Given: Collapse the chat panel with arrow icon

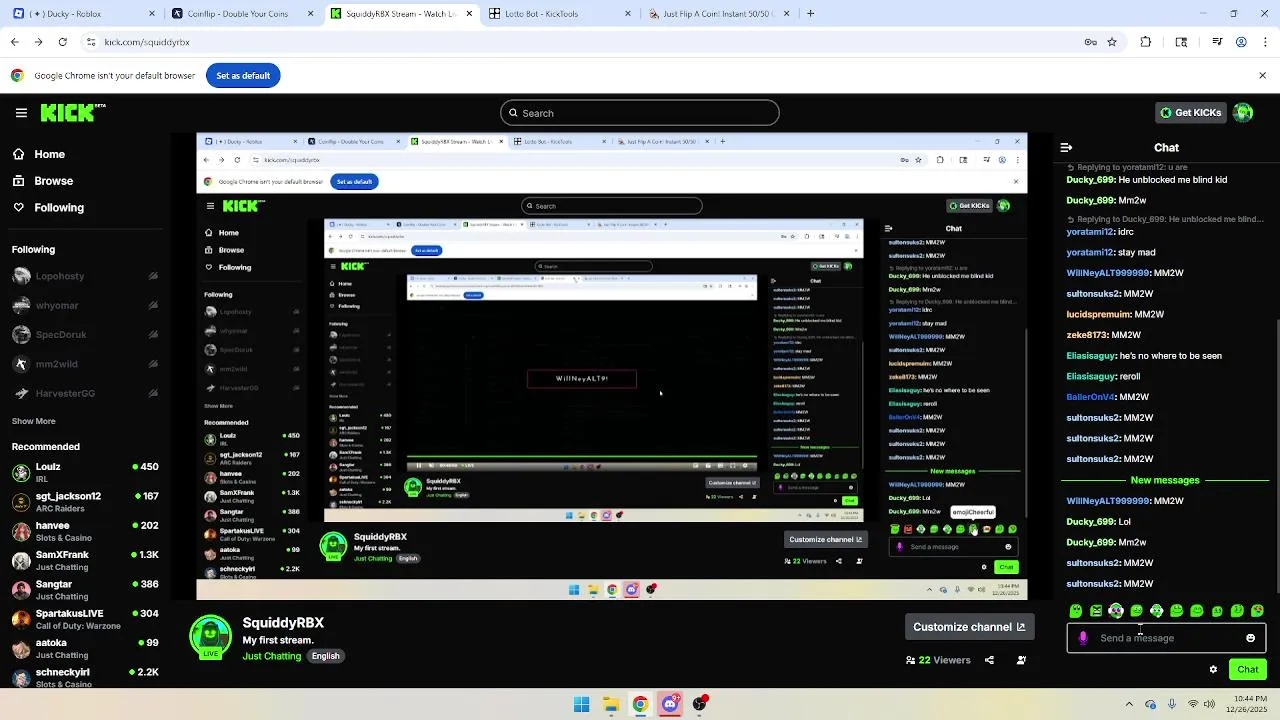Looking at the screenshot, I should tap(1066, 147).
